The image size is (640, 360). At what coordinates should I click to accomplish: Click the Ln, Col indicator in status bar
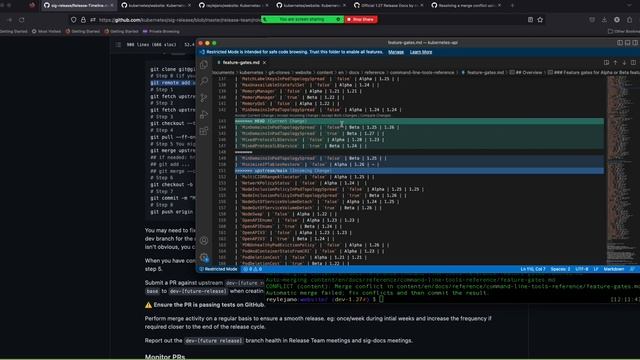point(533,269)
